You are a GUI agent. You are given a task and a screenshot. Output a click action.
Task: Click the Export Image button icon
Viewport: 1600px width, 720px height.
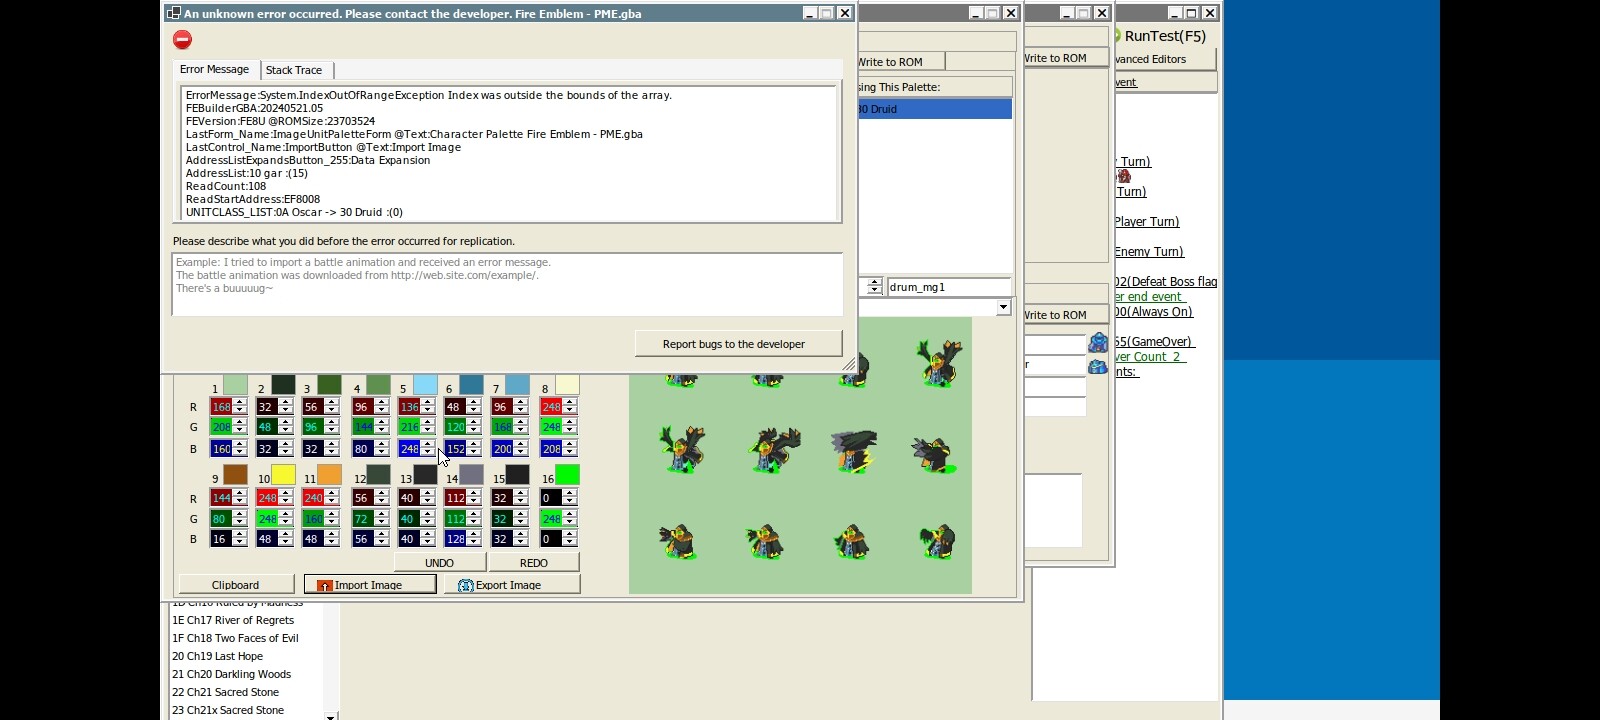465,585
